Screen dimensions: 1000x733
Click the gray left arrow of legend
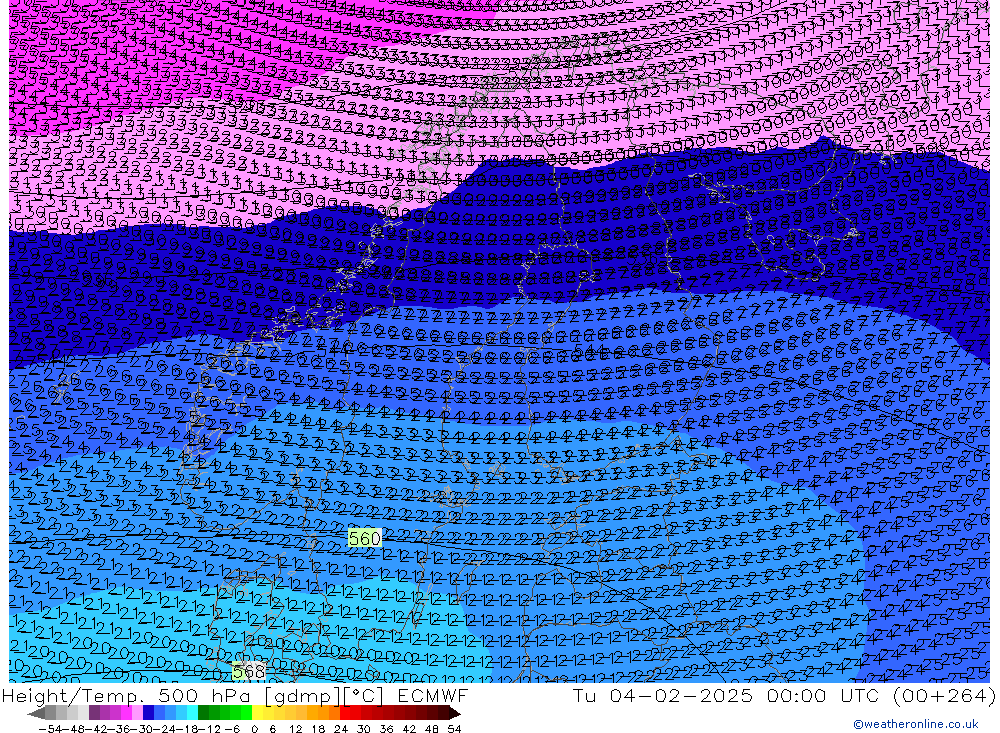coord(36,713)
